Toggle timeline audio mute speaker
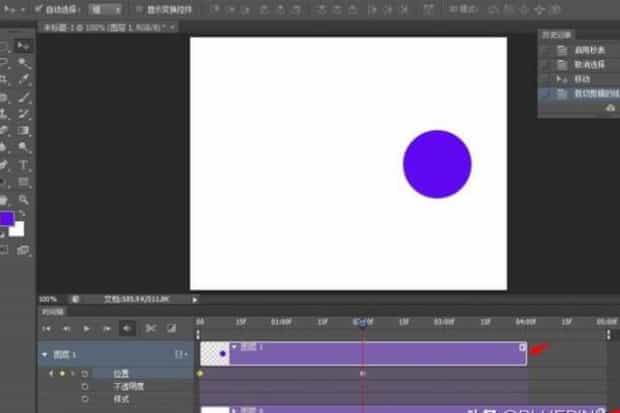 127,328
